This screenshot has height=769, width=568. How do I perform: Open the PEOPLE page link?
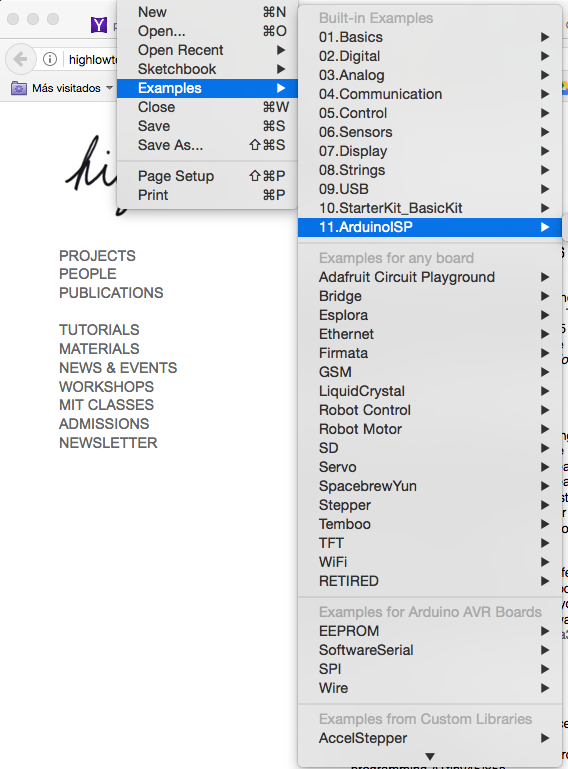[x=88, y=274]
